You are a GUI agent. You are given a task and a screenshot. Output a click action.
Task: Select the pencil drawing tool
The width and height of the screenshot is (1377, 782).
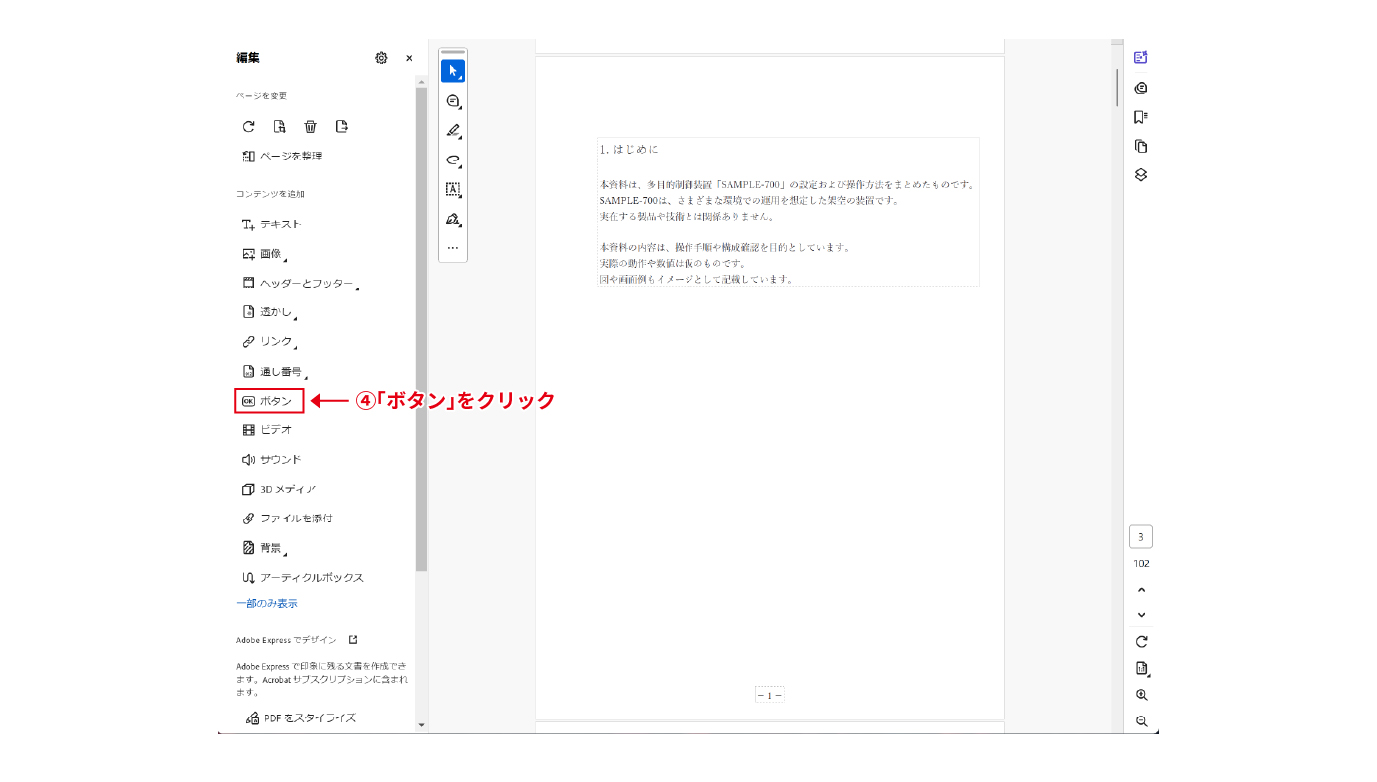452,130
